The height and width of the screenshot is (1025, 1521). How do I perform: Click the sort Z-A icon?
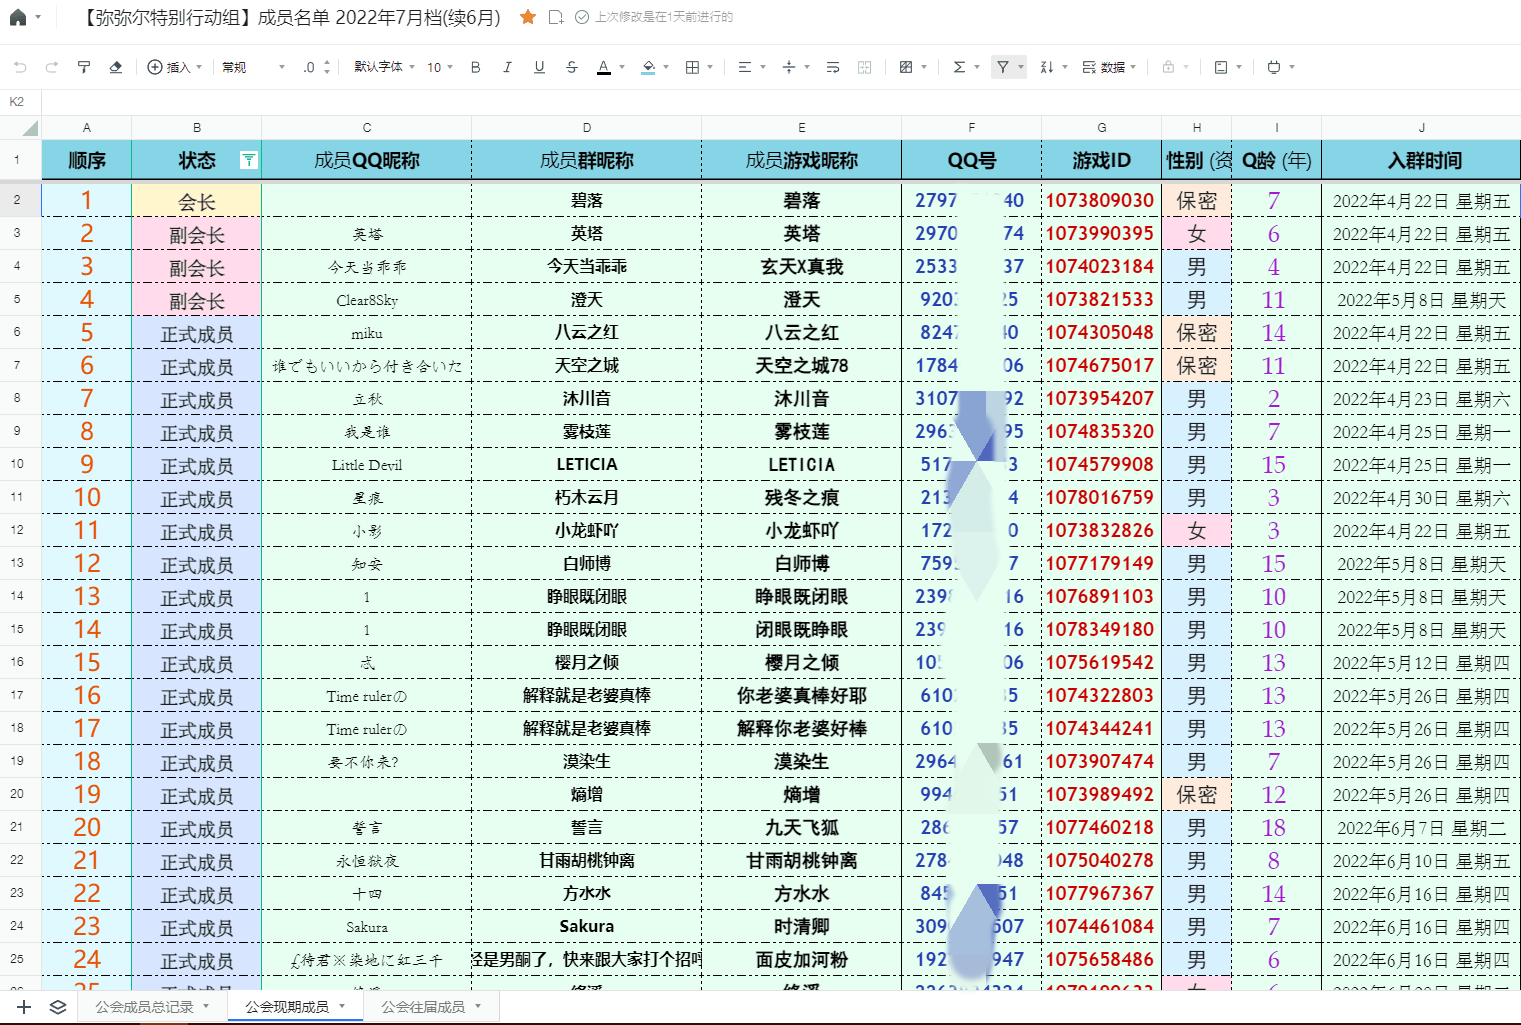[x=1046, y=67]
